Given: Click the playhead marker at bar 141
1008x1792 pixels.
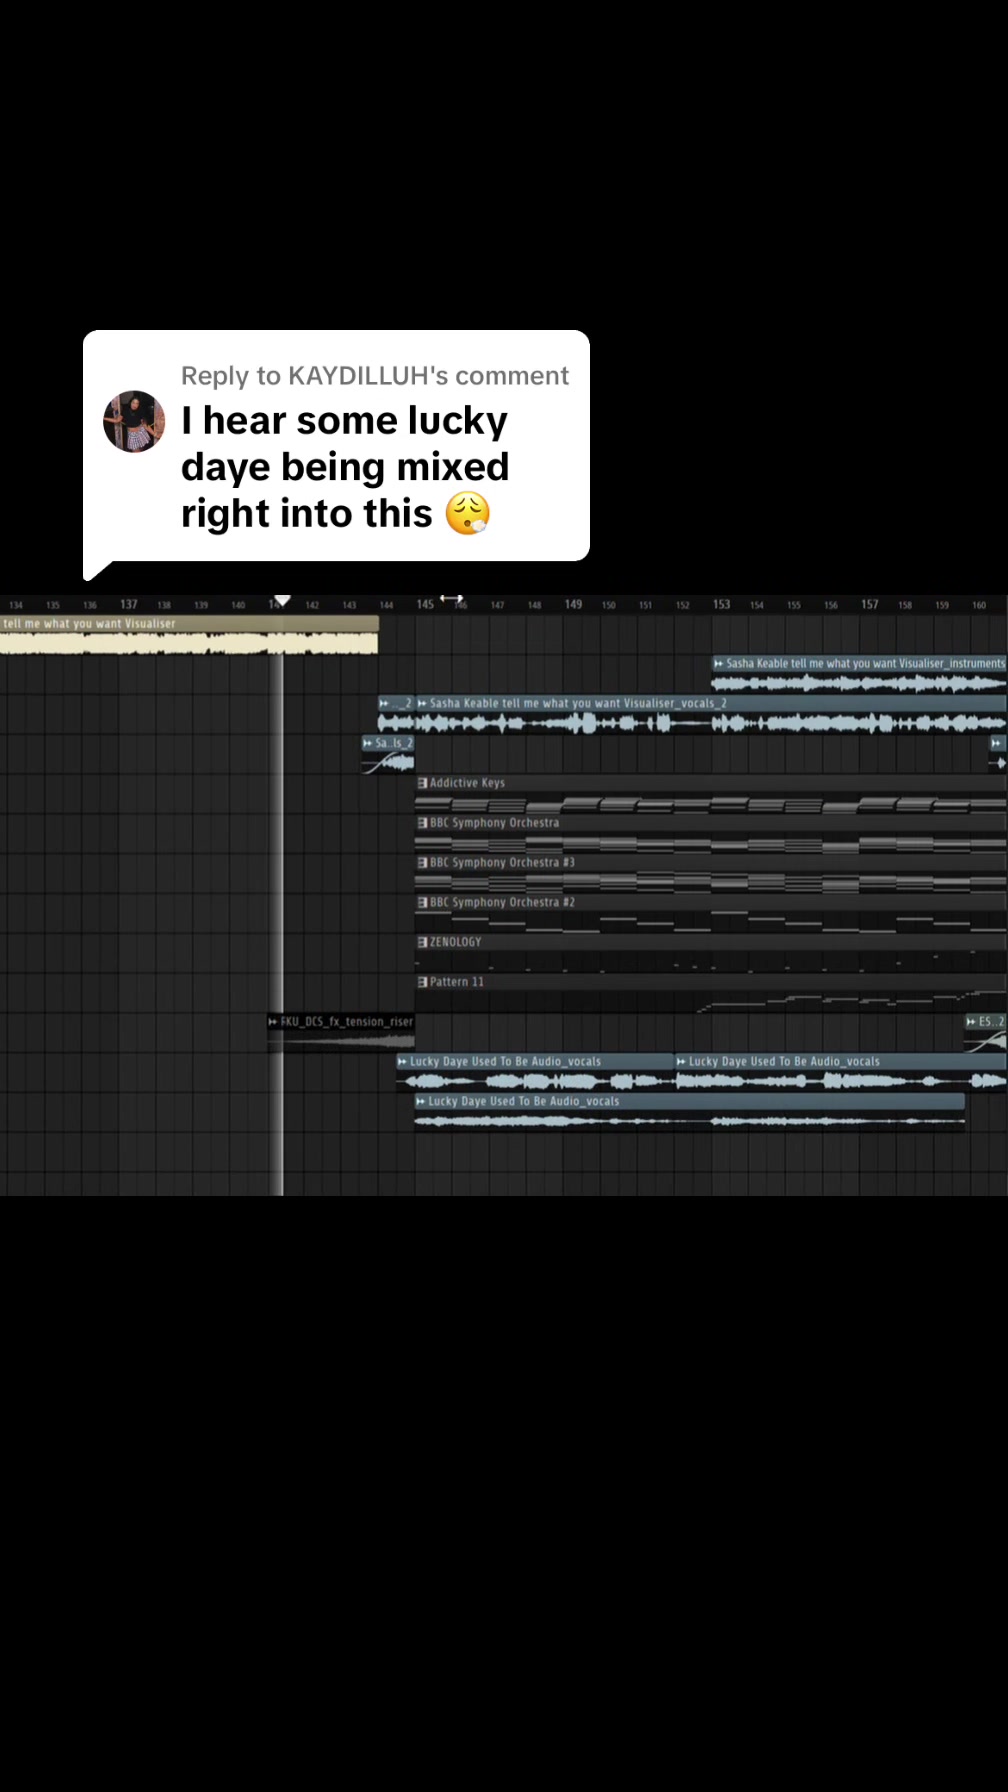Looking at the screenshot, I should click(x=282, y=600).
